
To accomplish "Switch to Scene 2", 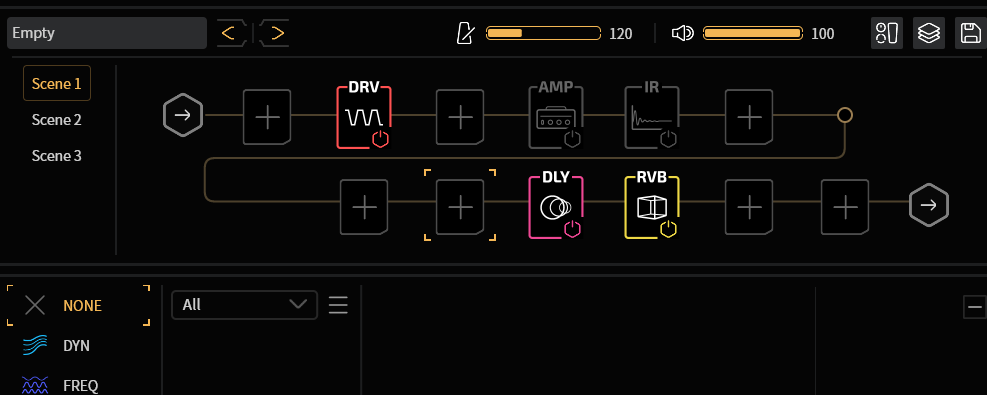I will click(x=57, y=120).
